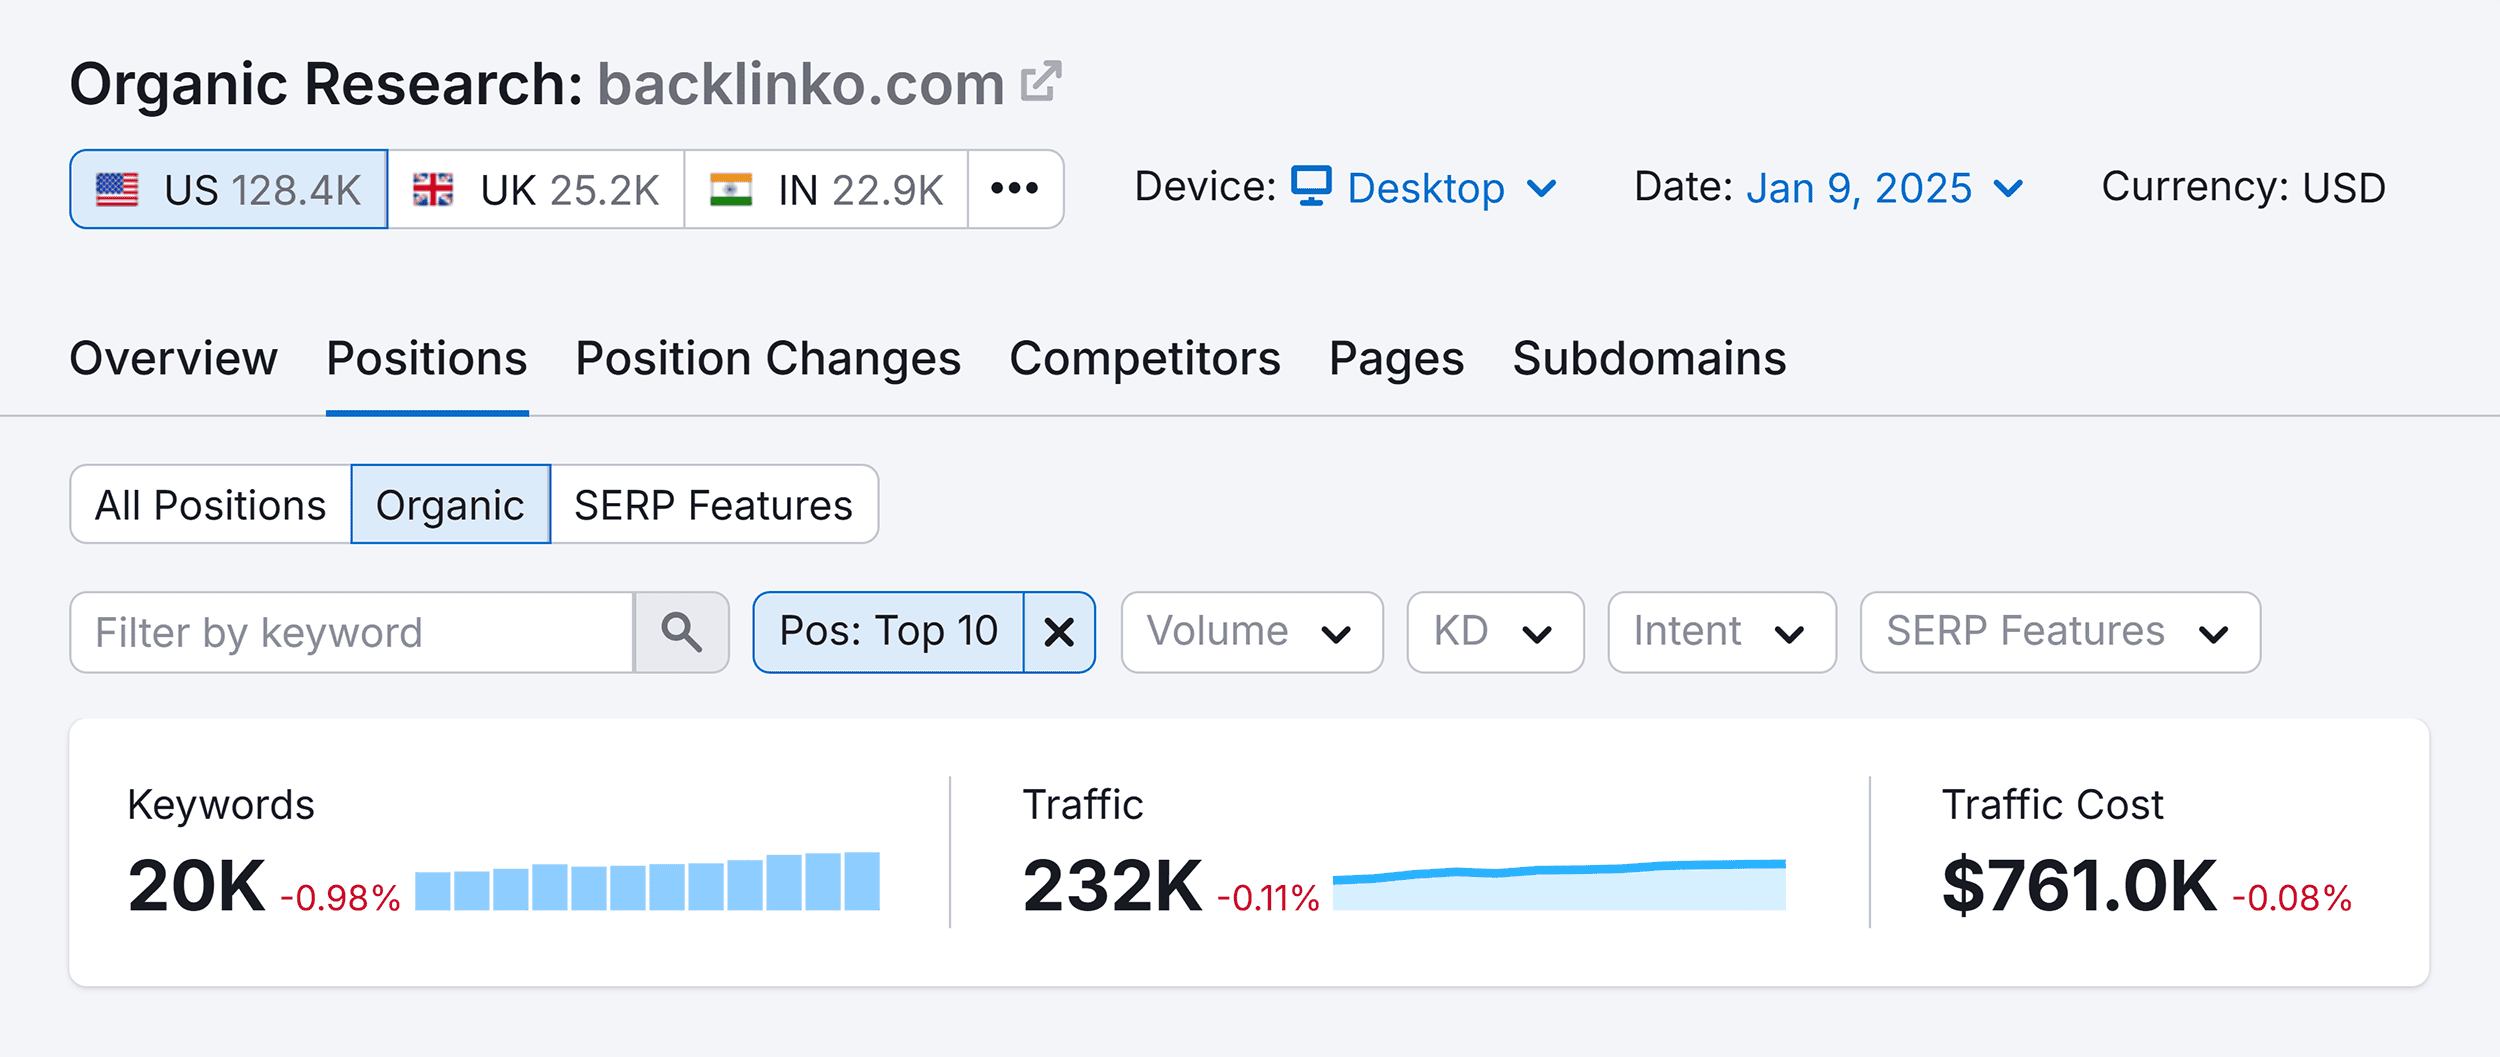The image size is (2500, 1057).
Task: Open the Pages tab
Action: point(1397,358)
